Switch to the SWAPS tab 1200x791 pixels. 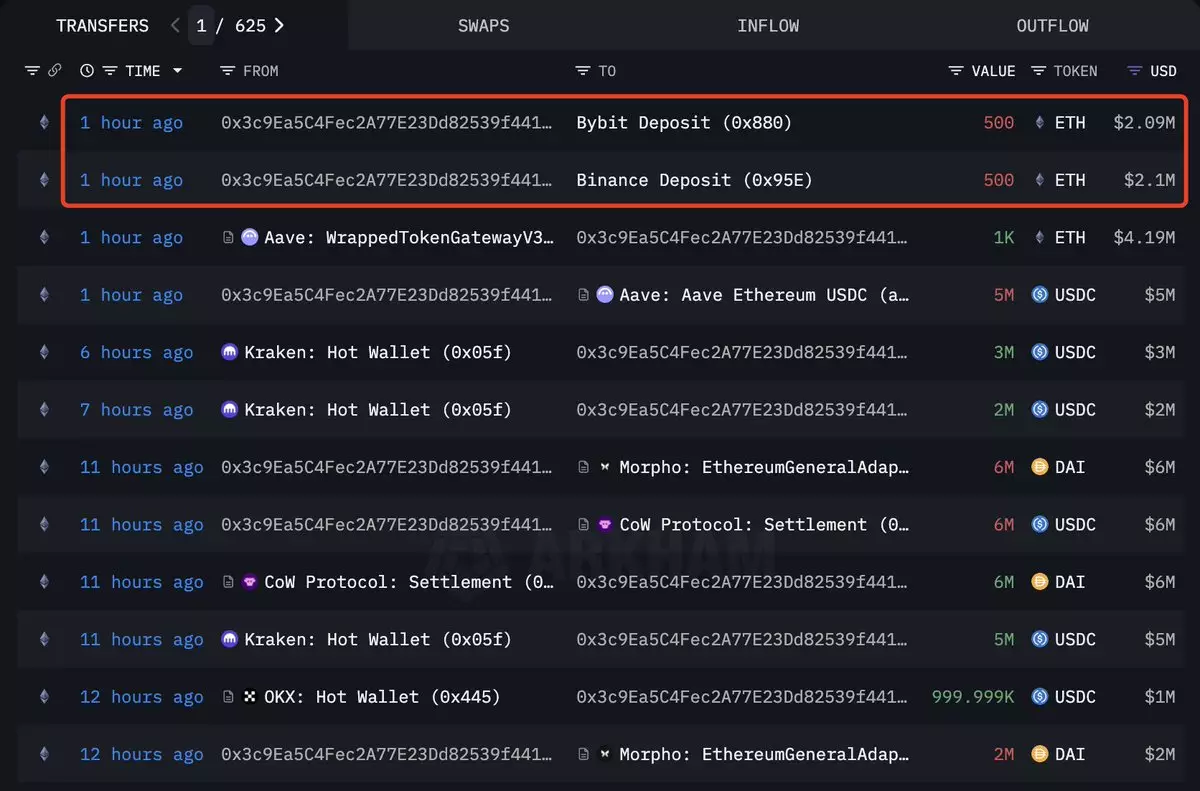(x=483, y=26)
